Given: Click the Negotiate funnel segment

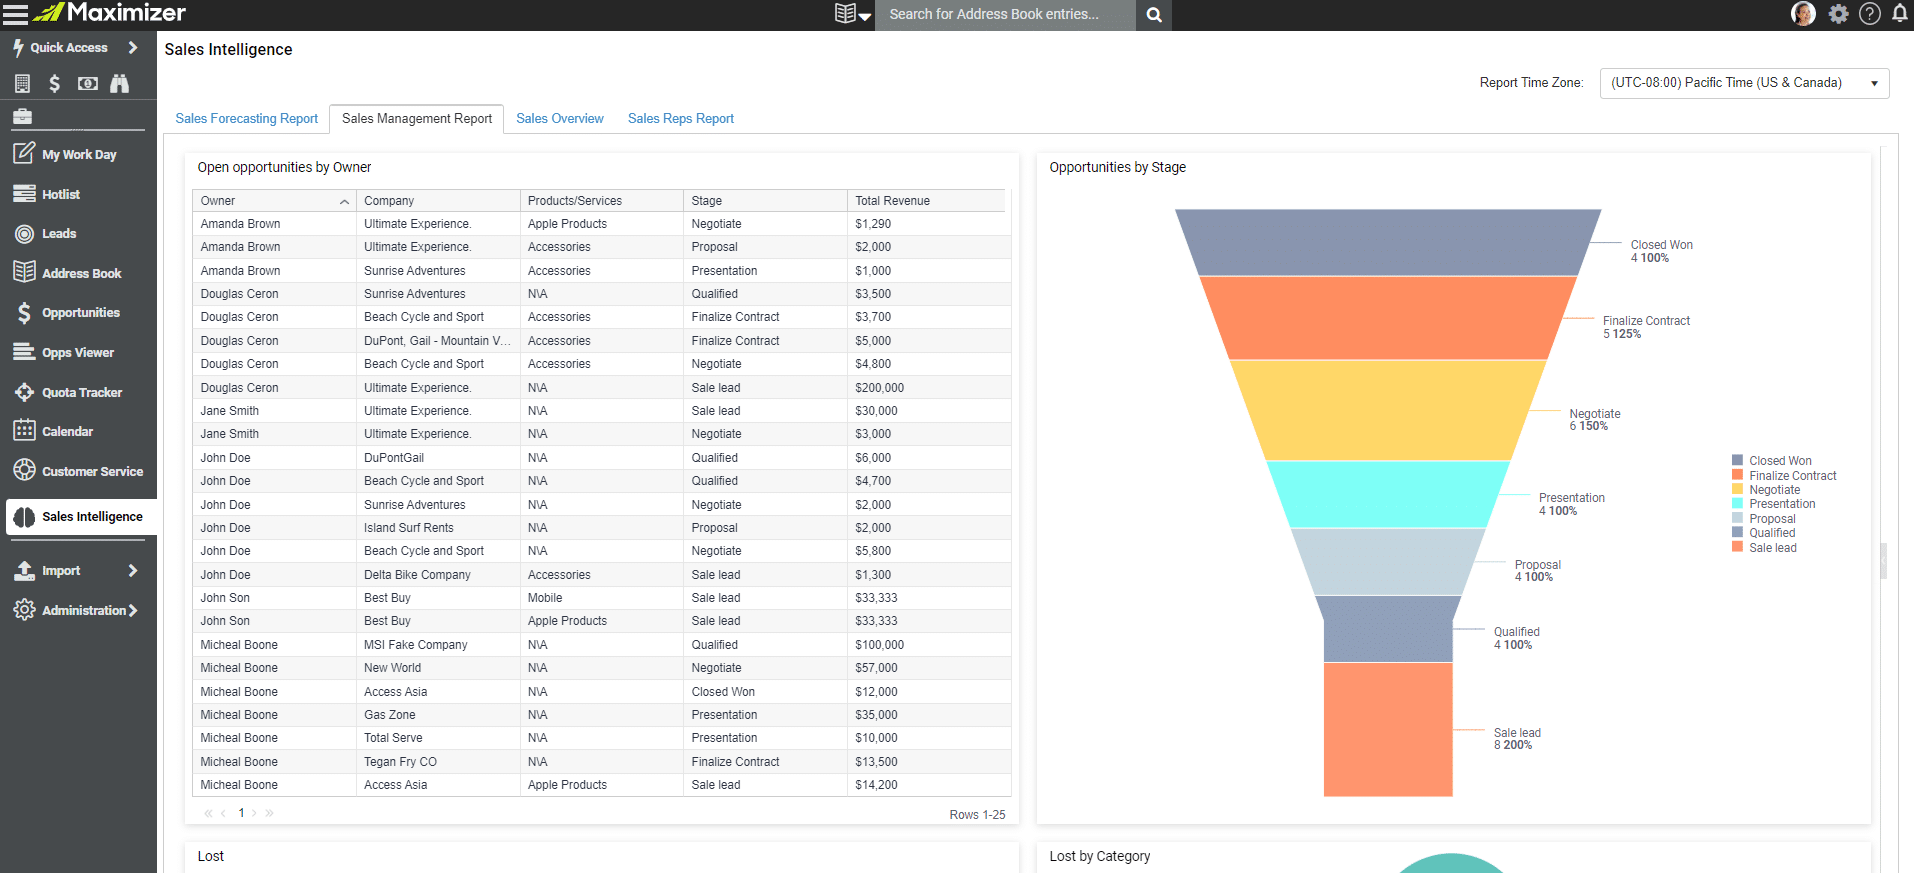Looking at the screenshot, I should tap(1388, 410).
